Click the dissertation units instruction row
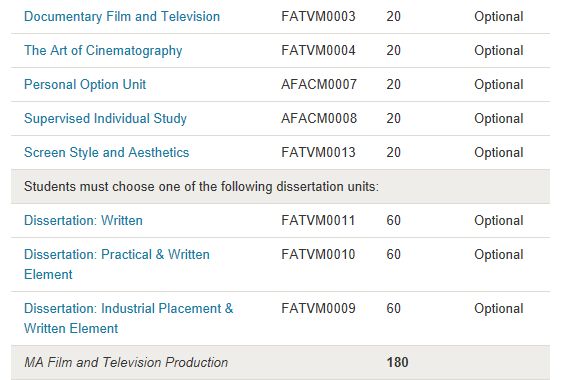 (x=280, y=187)
